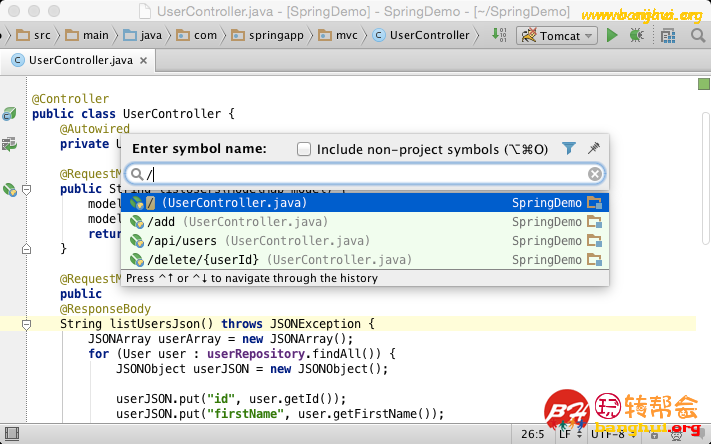Screen dimensions: 711x444
Task: Click the @ResponseBody annotation
Action: click(x=105, y=309)
